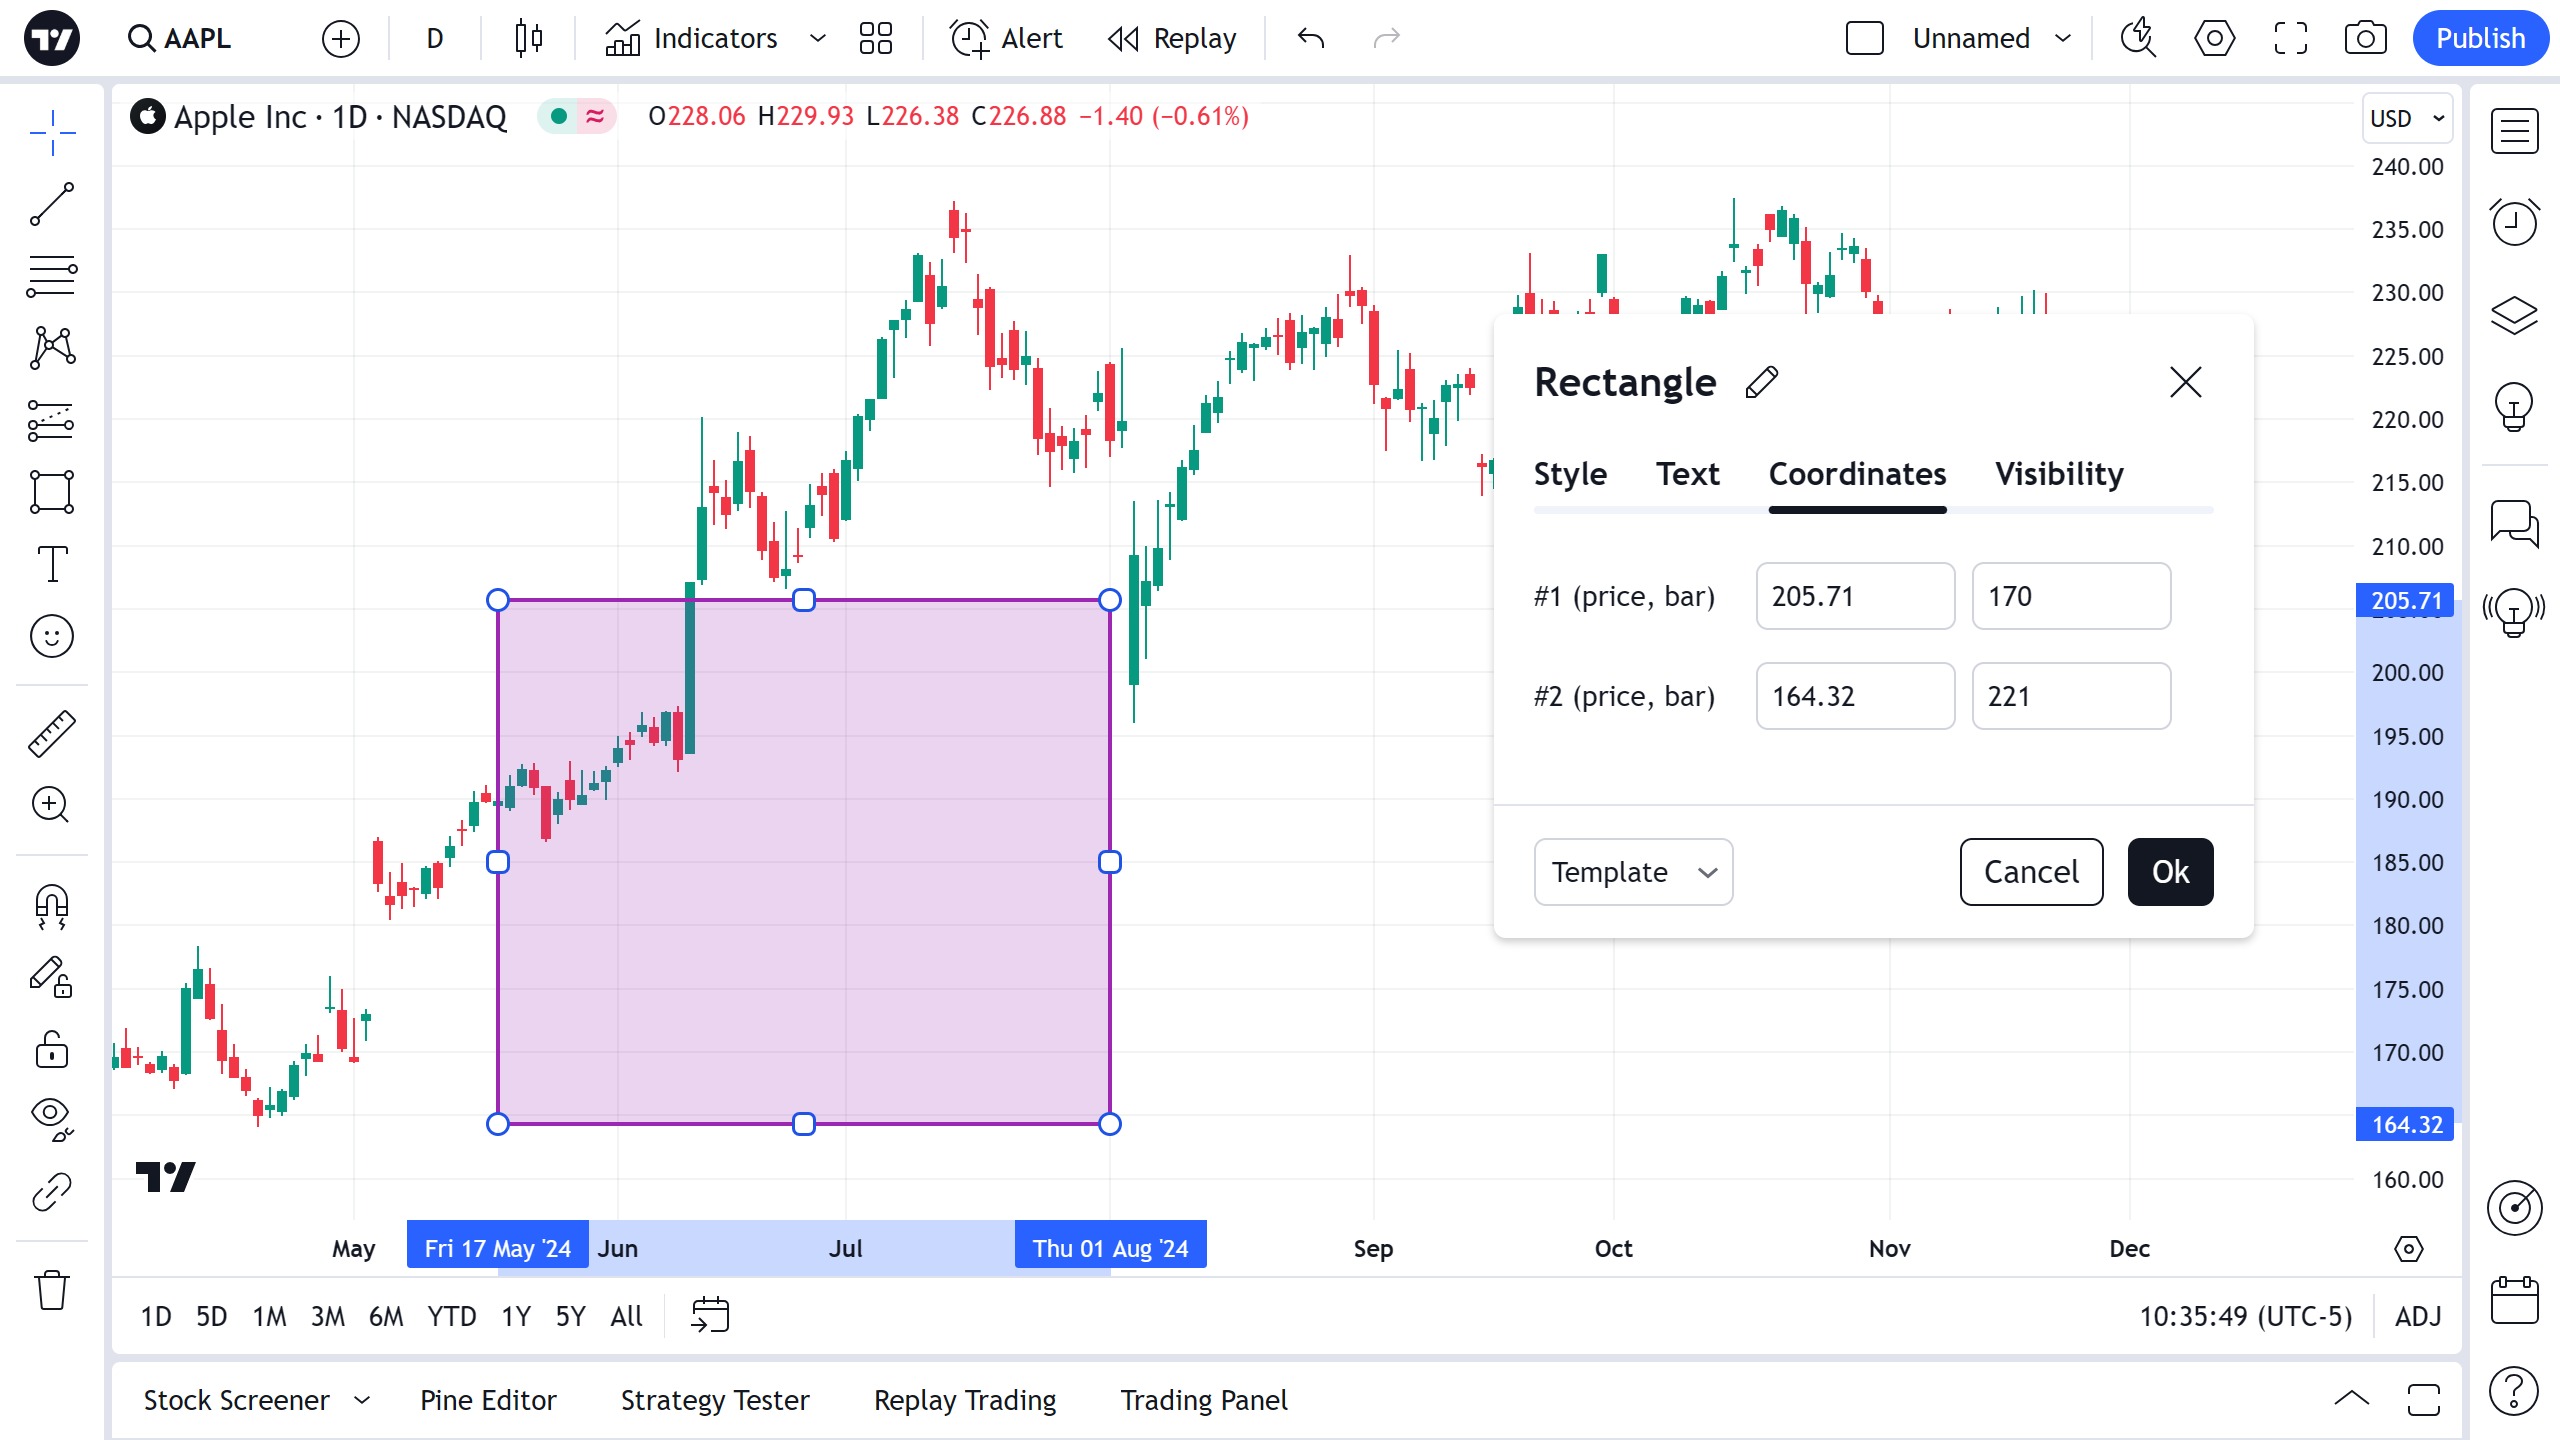Expand the Unnamed layout dropdown
The image size is (2560, 1440).
[2062, 38]
